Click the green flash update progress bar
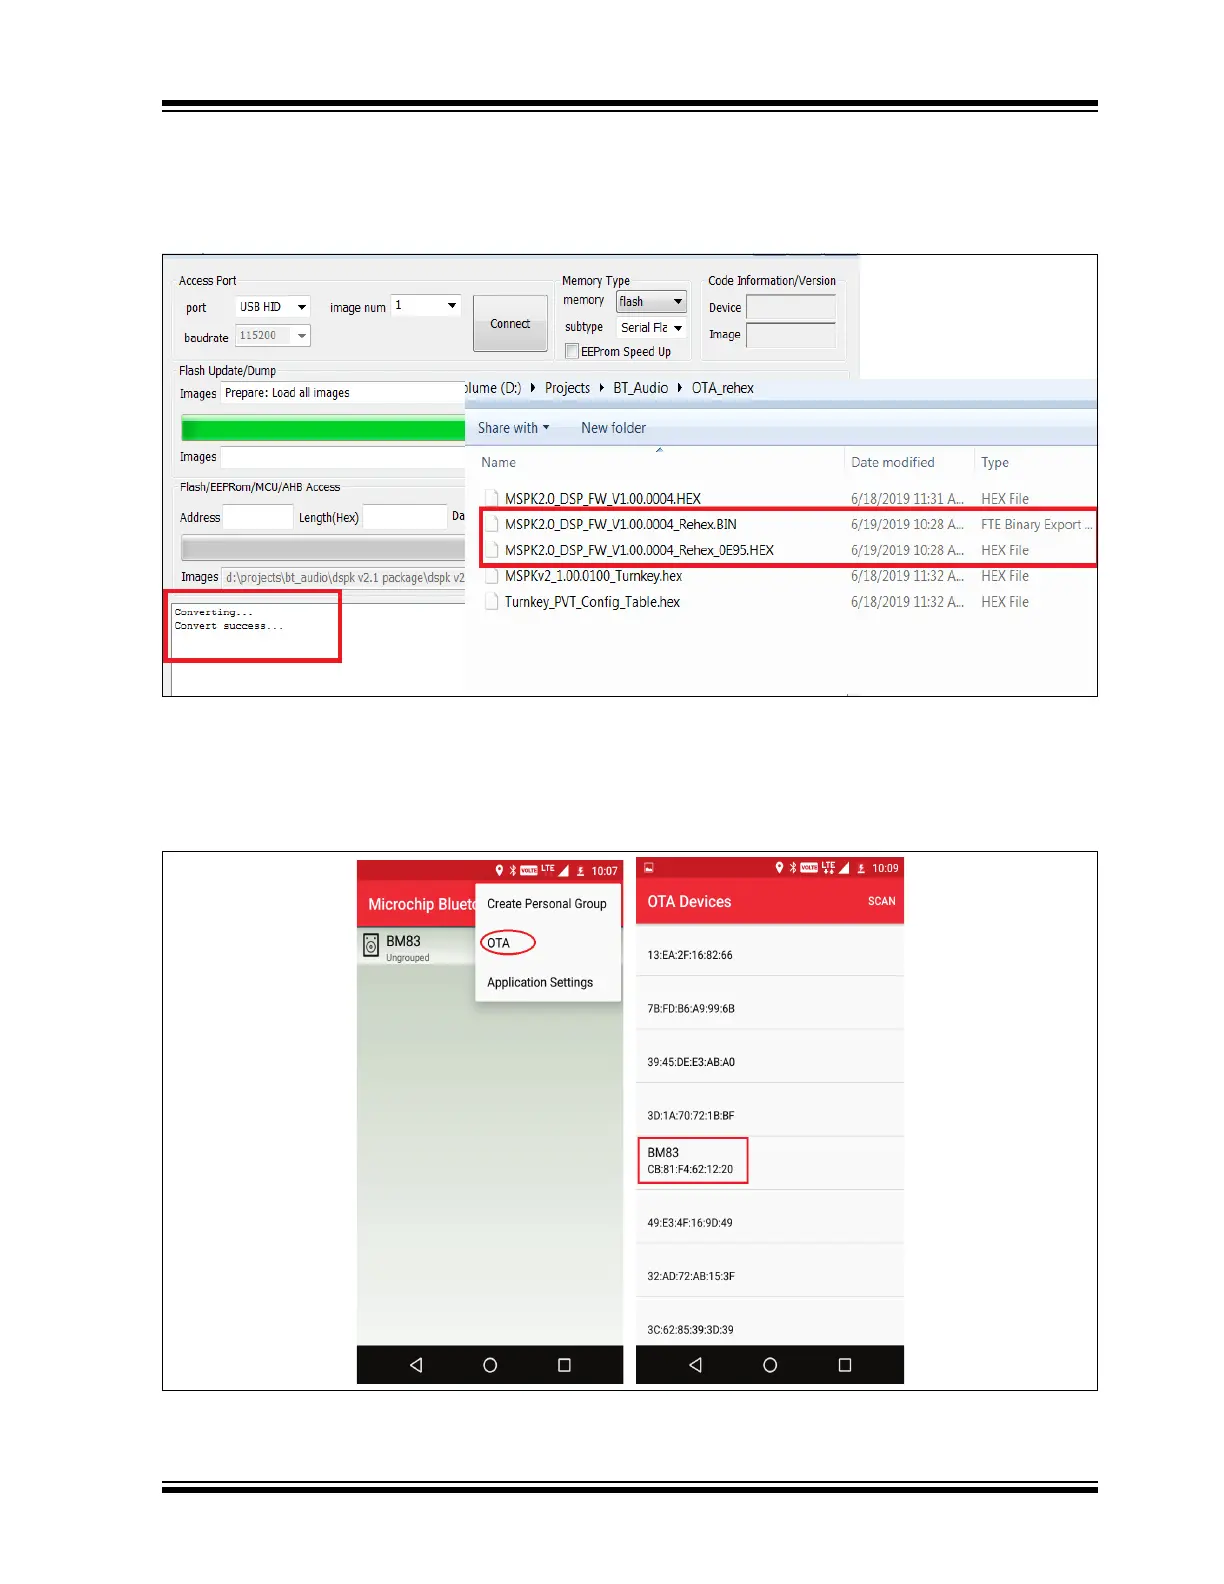1224x1584 pixels. click(323, 429)
